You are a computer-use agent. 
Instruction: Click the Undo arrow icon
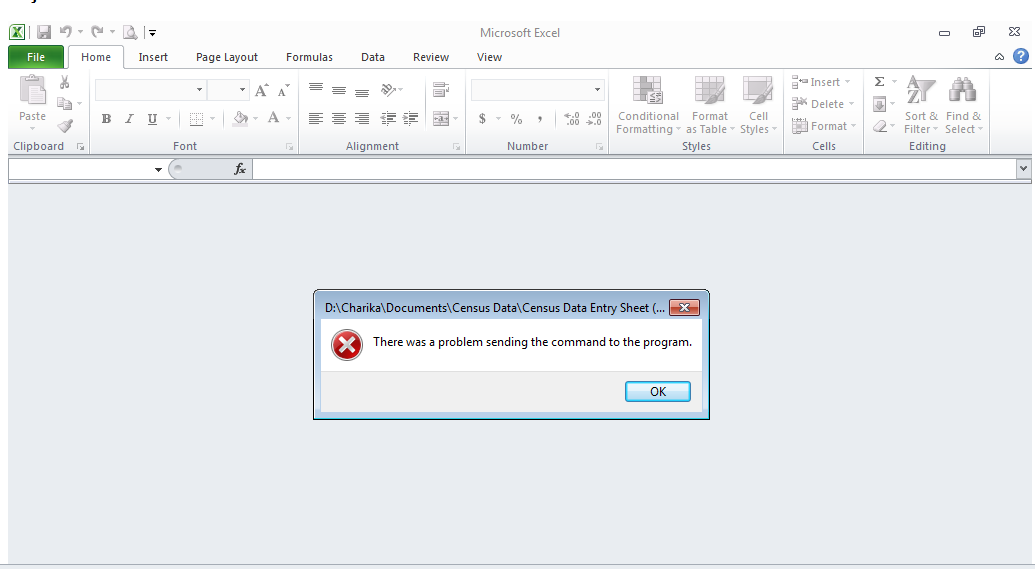(66, 32)
